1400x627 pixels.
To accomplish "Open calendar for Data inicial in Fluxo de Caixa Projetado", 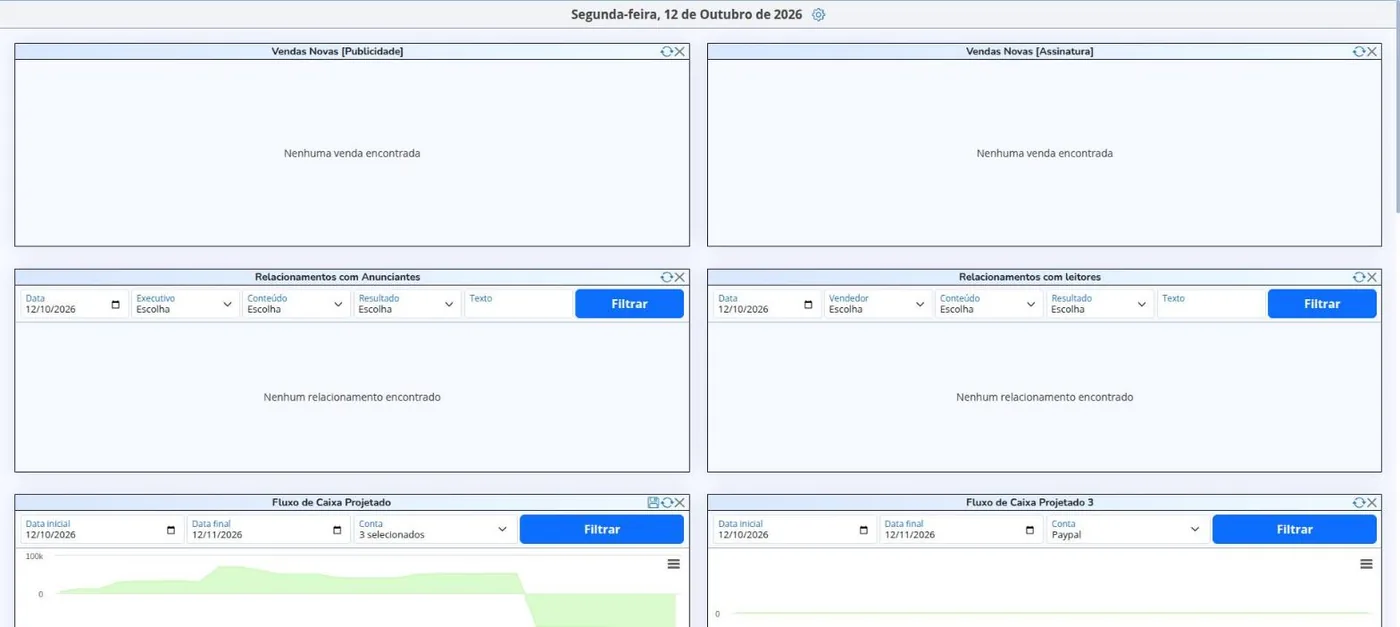I will 171,530.
